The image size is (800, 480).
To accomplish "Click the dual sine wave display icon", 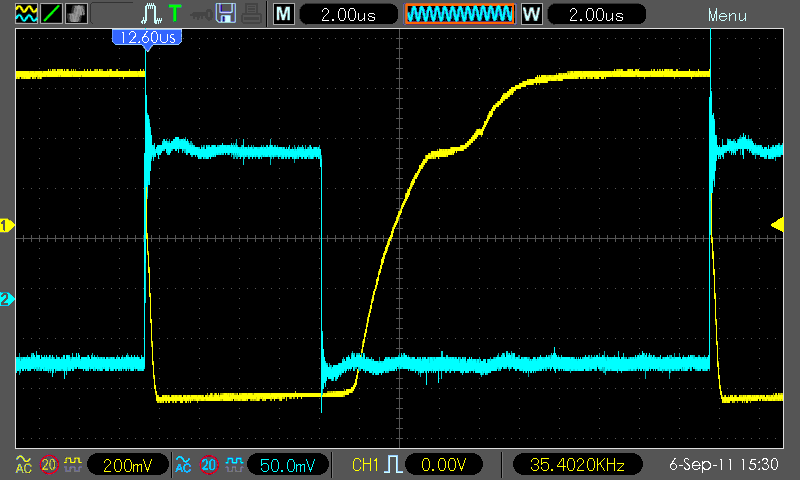I will (26, 14).
